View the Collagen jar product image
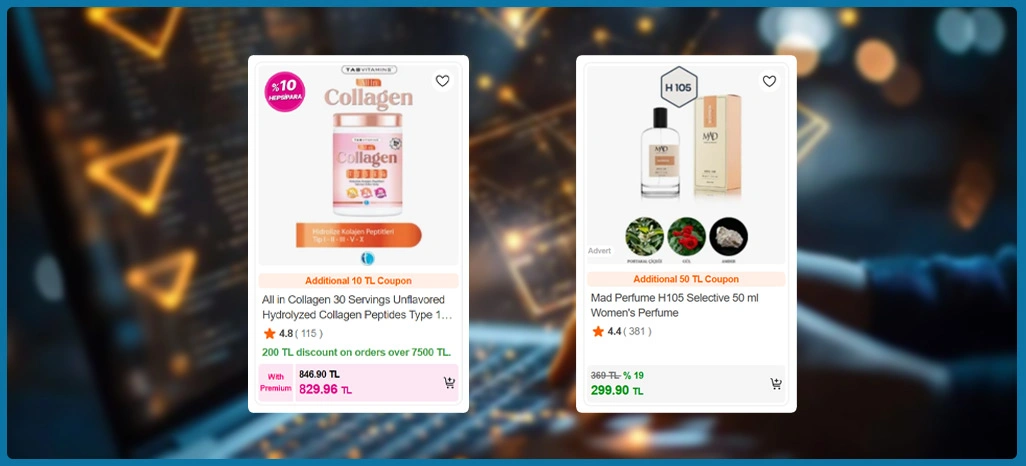Screen dimensions: 1026x466 click(x=367, y=165)
